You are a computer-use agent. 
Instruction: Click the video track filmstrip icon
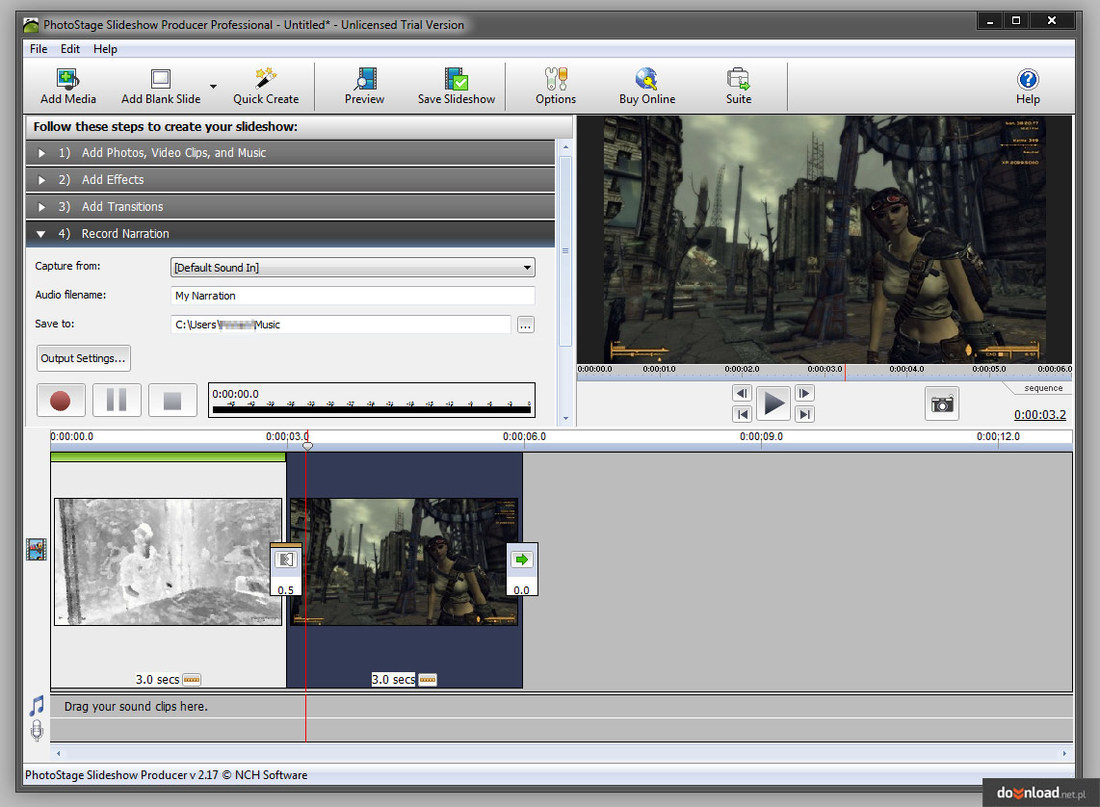[x=36, y=549]
